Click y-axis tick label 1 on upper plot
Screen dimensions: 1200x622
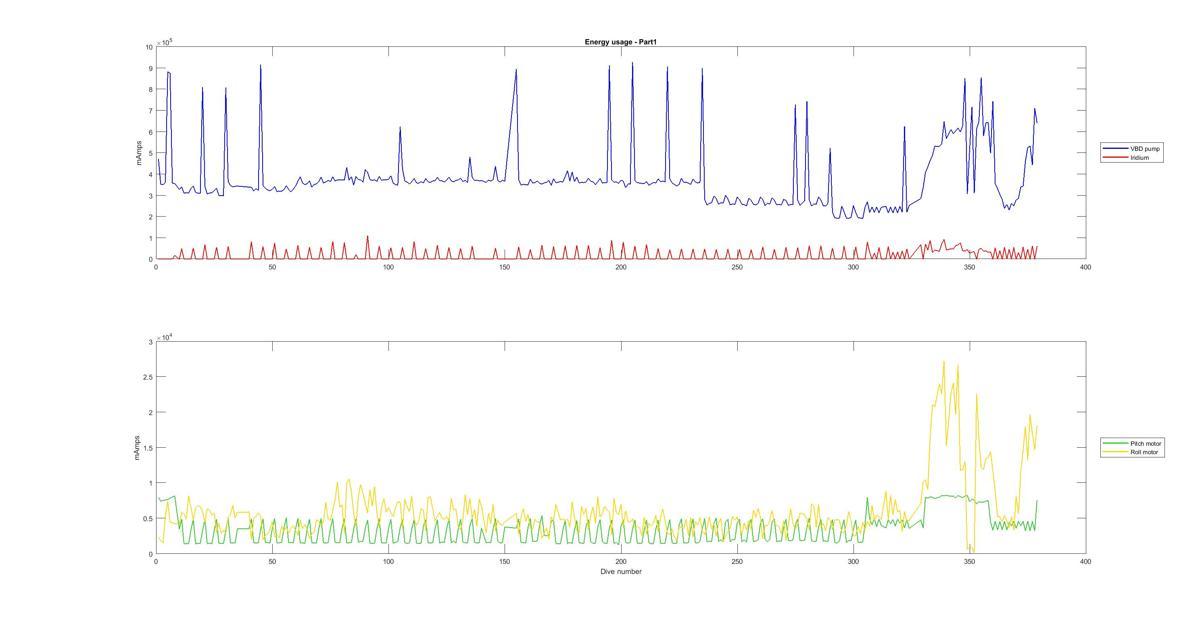pyautogui.click(x=150, y=238)
